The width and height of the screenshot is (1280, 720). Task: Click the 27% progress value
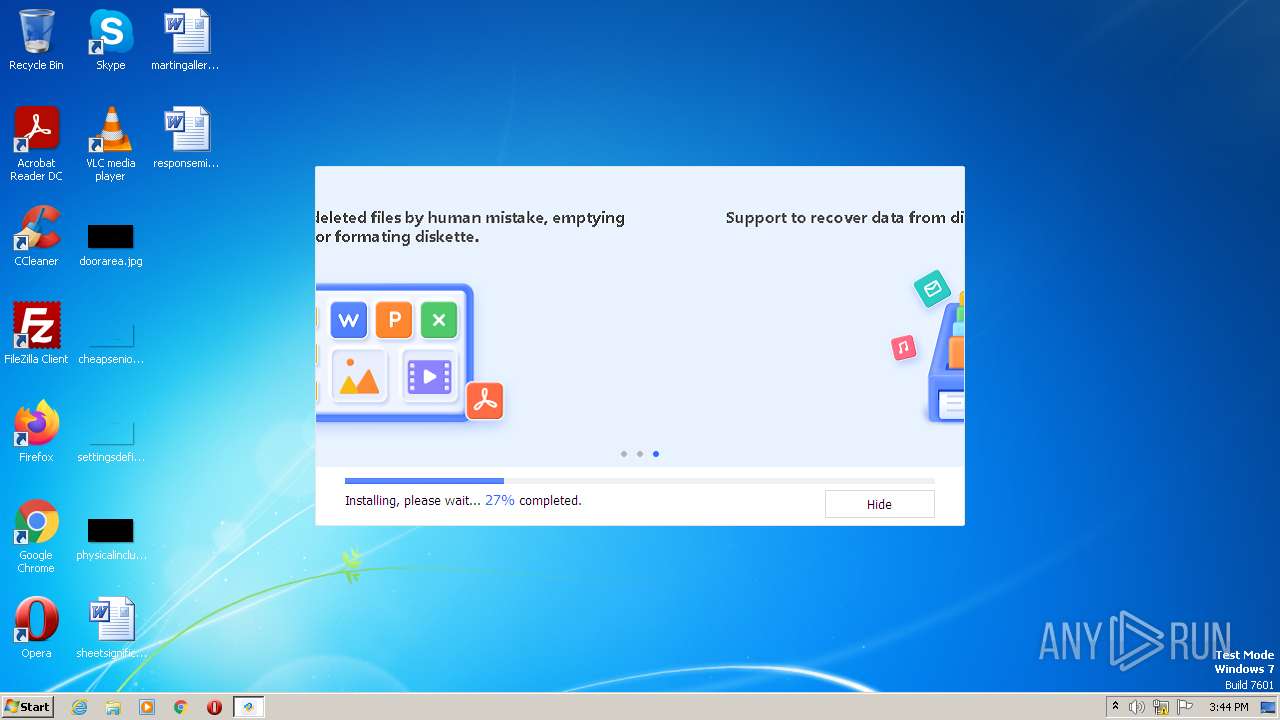point(500,500)
